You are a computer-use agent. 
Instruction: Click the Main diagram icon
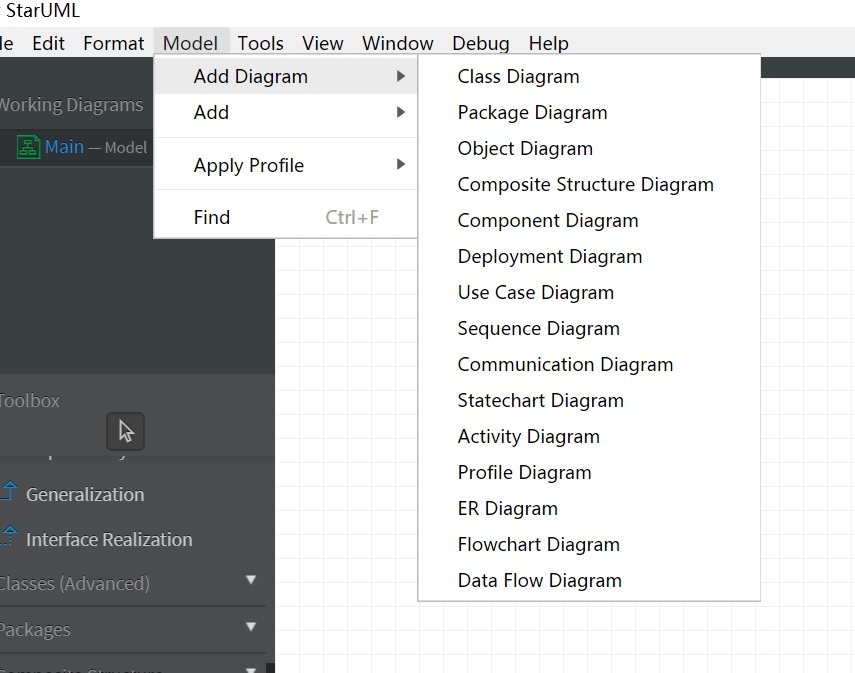tap(28, 147)
